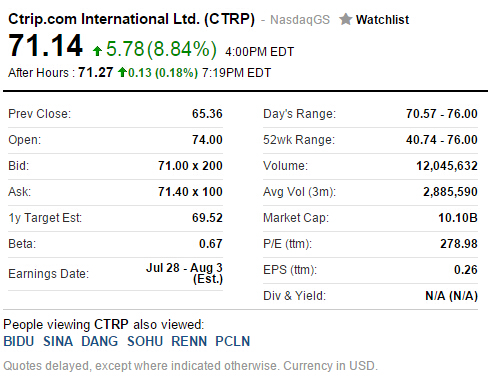Viewport: 488px width, 382px height.
Task: Open the RENN ticker link
Action: pyautogui.click(x=189, y=341)
